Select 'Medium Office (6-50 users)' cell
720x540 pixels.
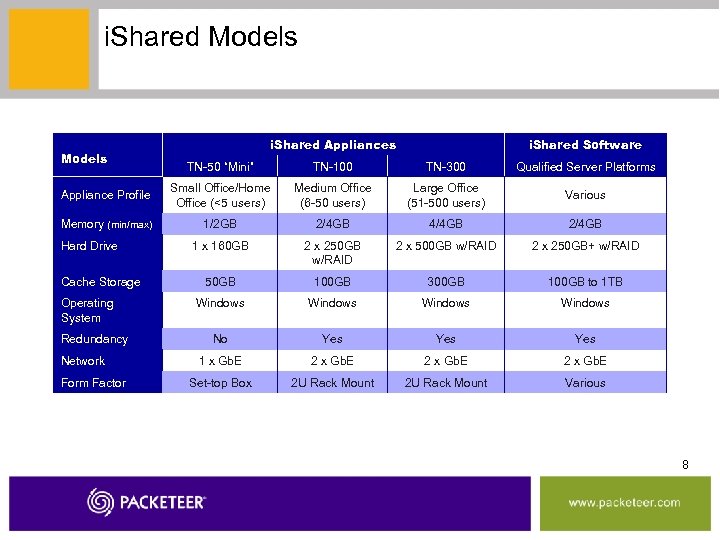332,195
